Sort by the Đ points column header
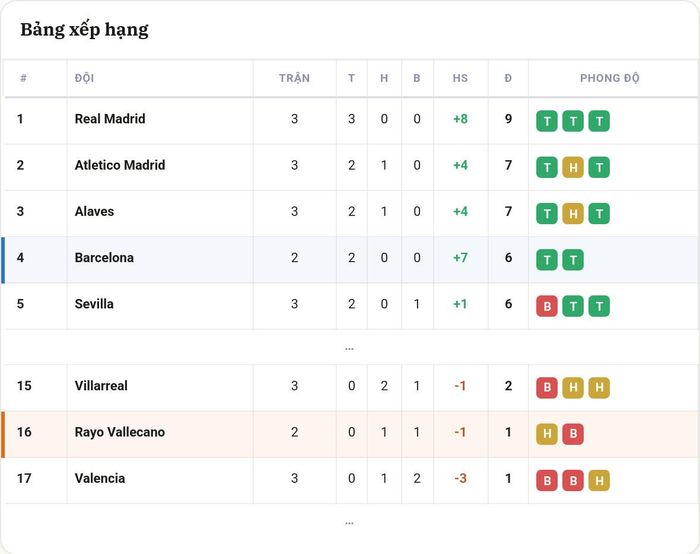700x554 pixels. (508, 78)
